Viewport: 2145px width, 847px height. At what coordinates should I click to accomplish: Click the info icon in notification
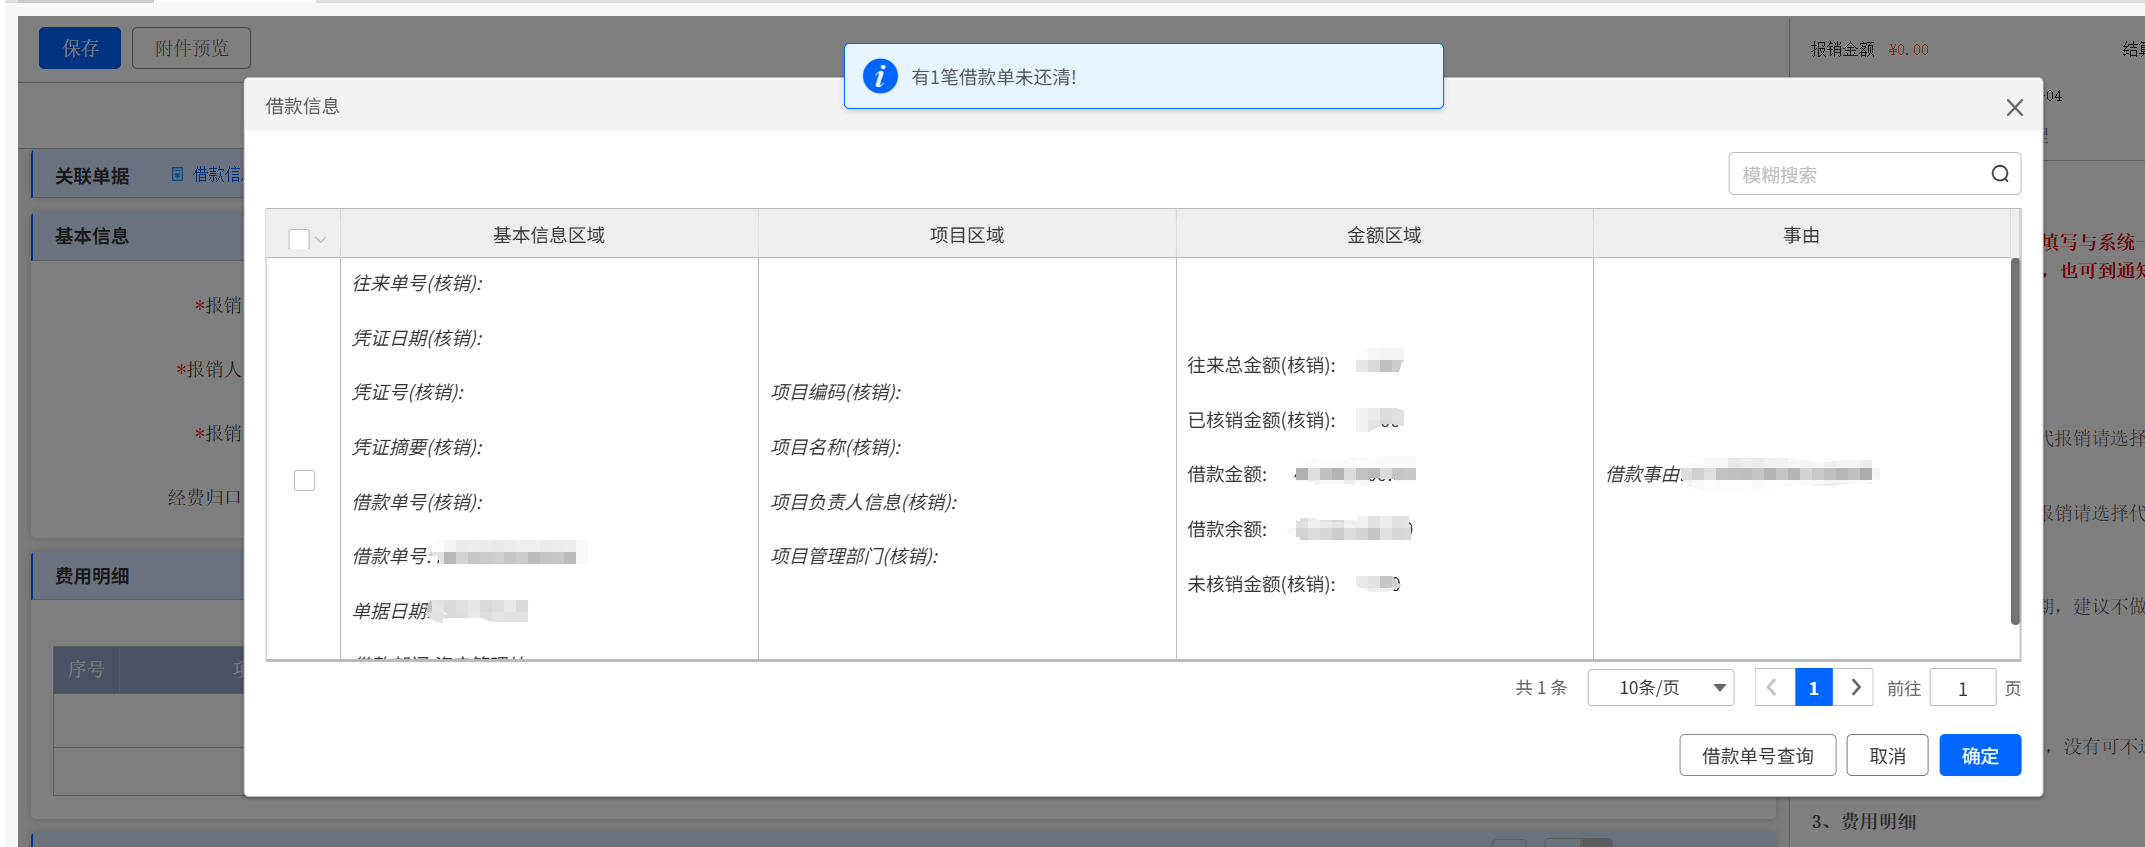(879, 76)
